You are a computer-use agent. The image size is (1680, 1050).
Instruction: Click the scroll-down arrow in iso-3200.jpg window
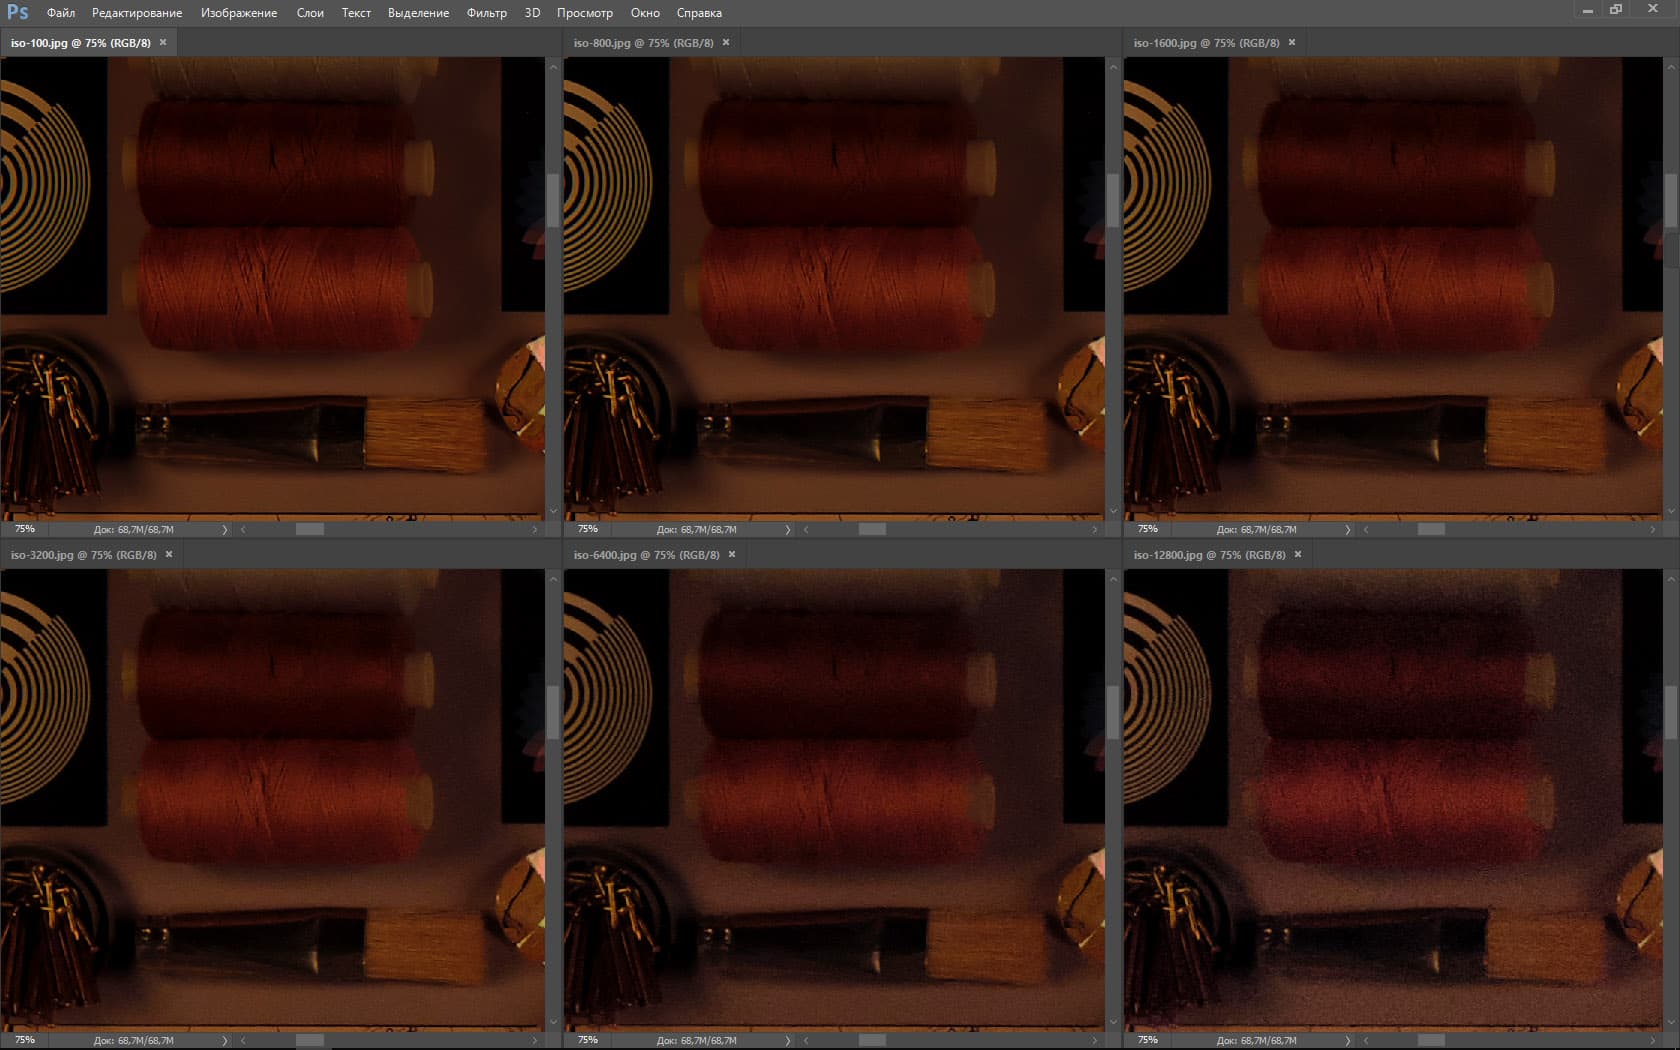coord(553,1022)
